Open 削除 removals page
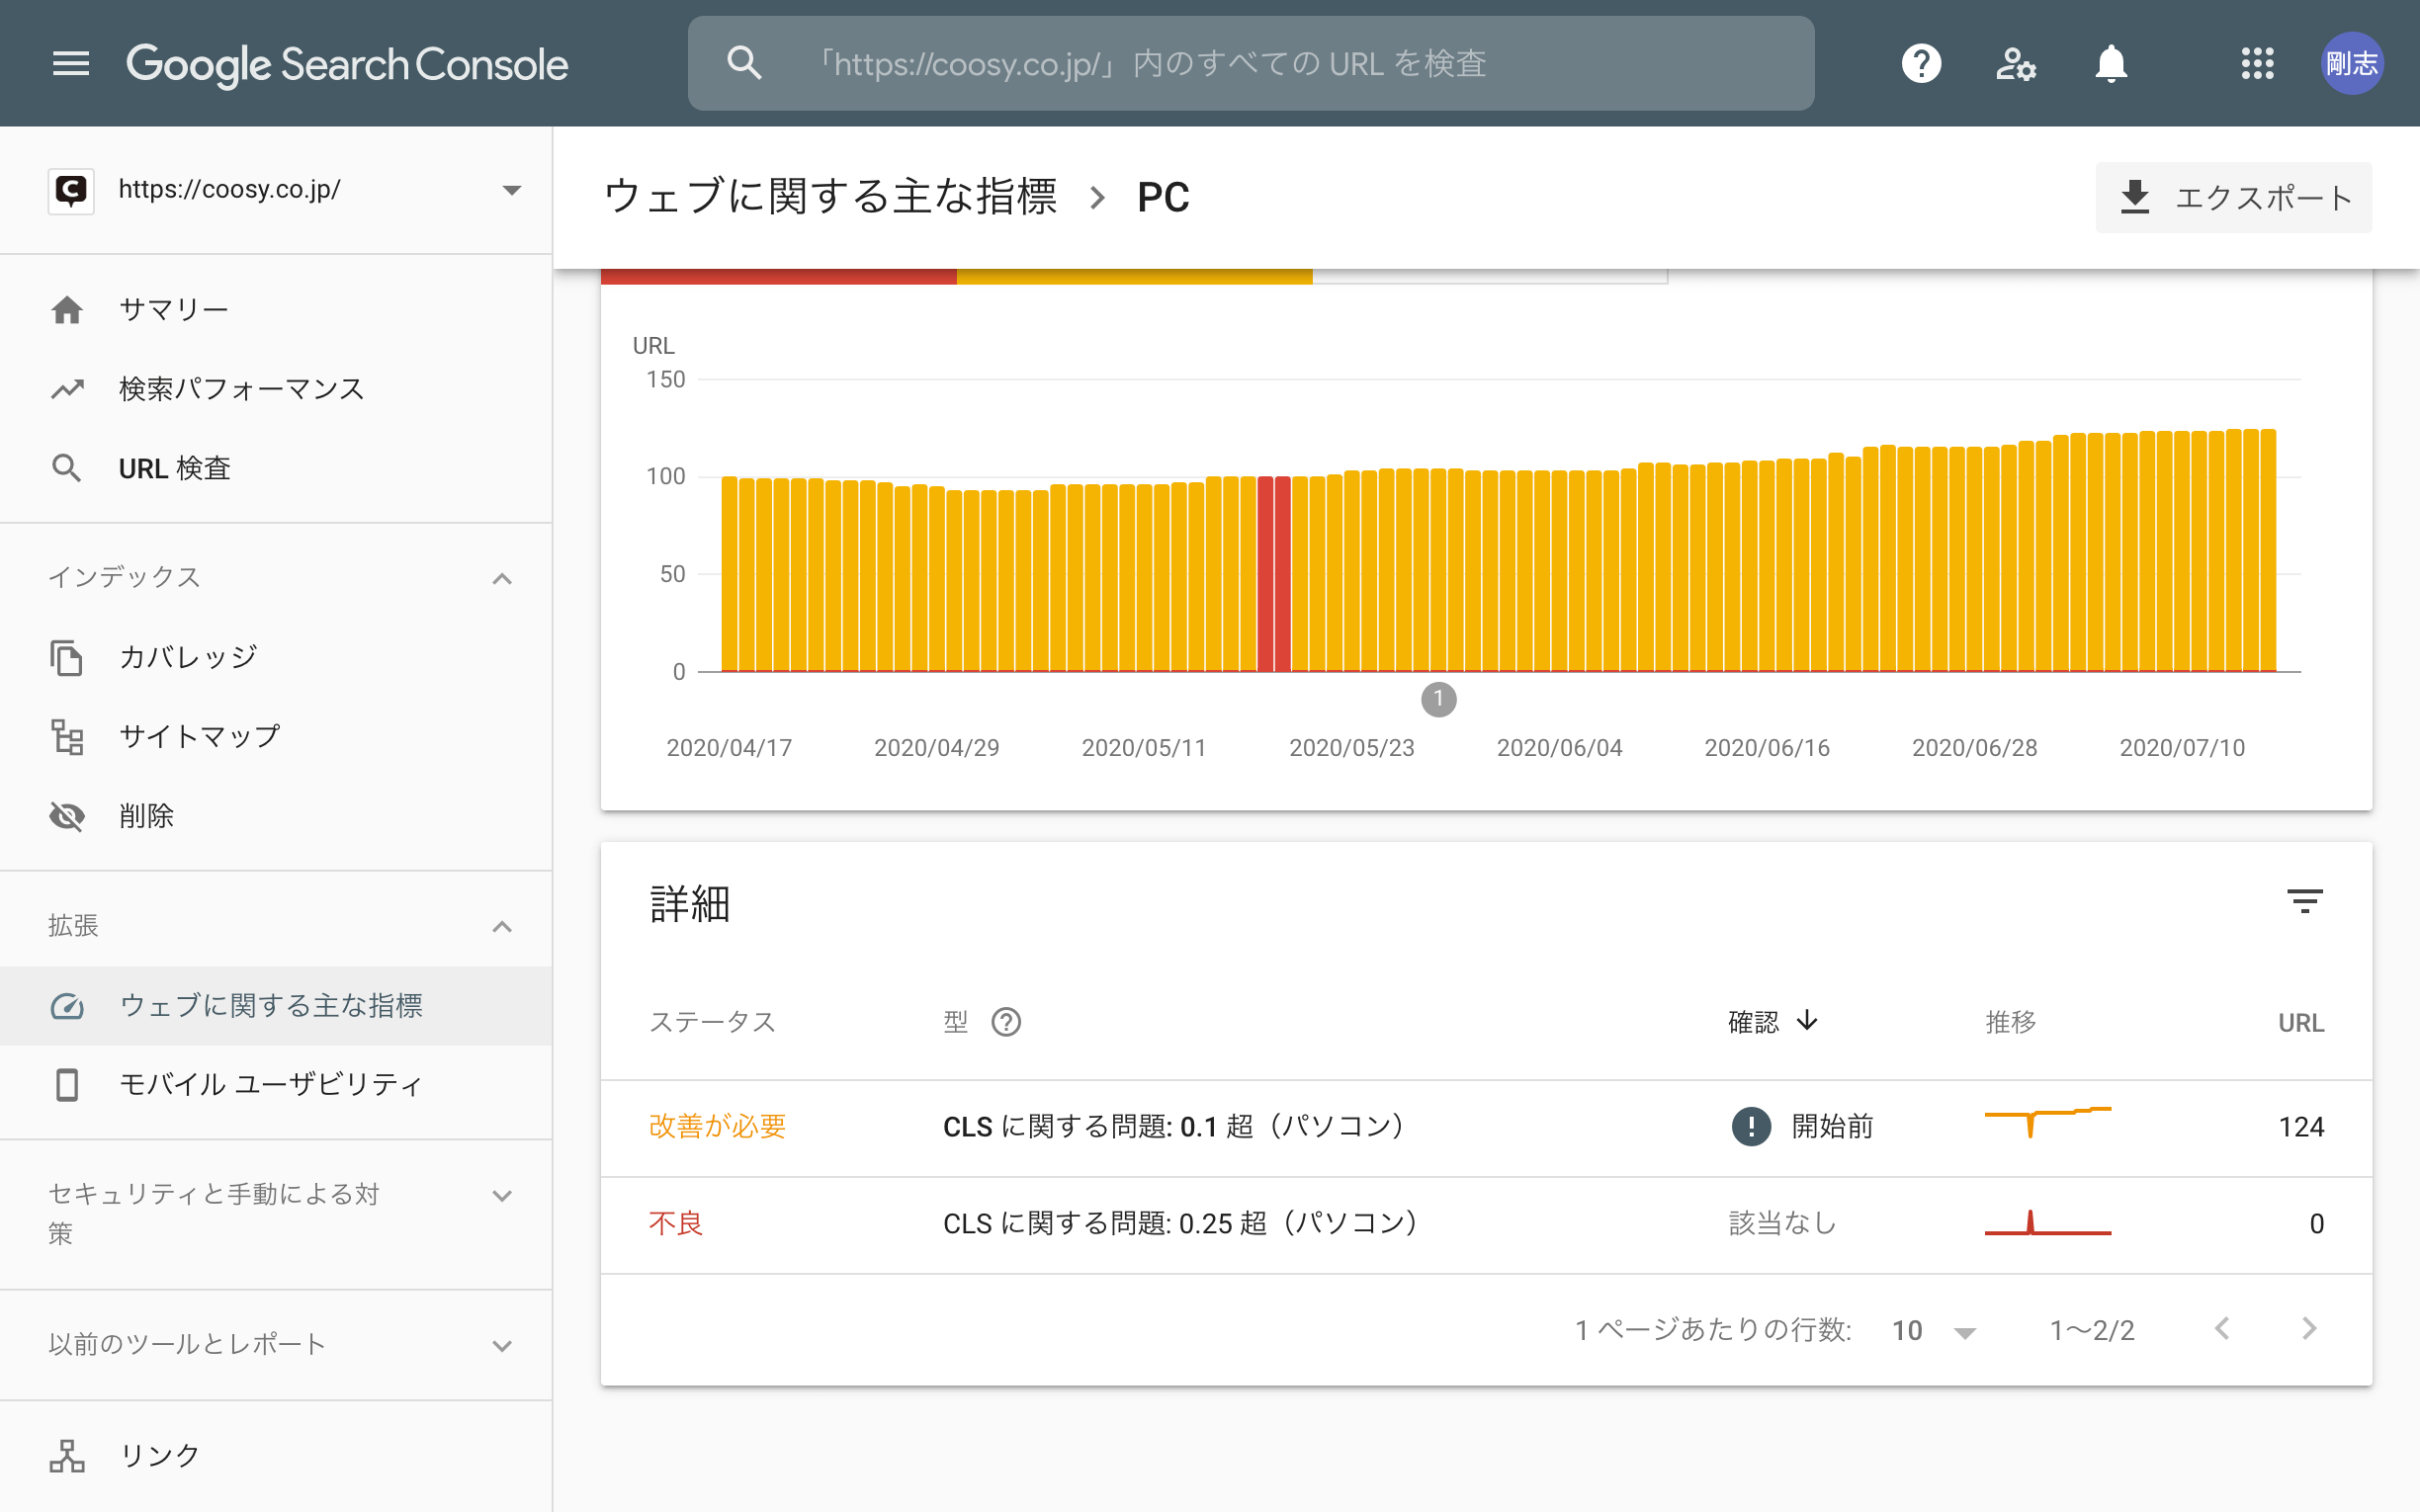This screenshot has width=2420, height=1512. [276, 816]
